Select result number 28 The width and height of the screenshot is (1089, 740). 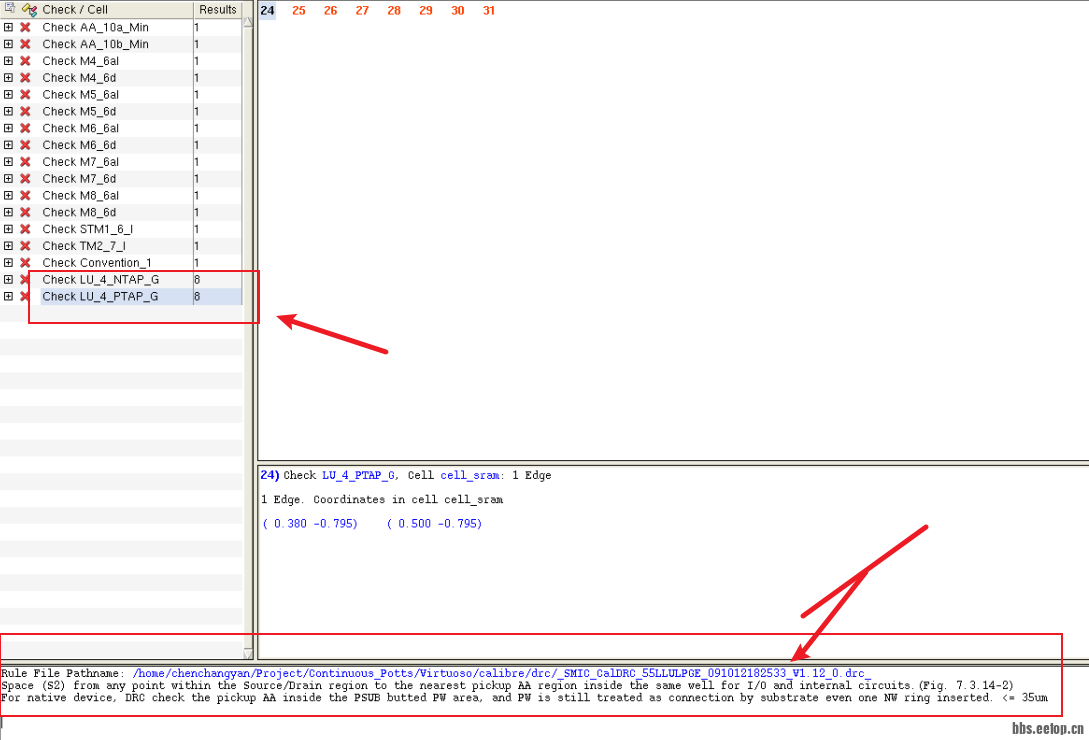[394, 10]
